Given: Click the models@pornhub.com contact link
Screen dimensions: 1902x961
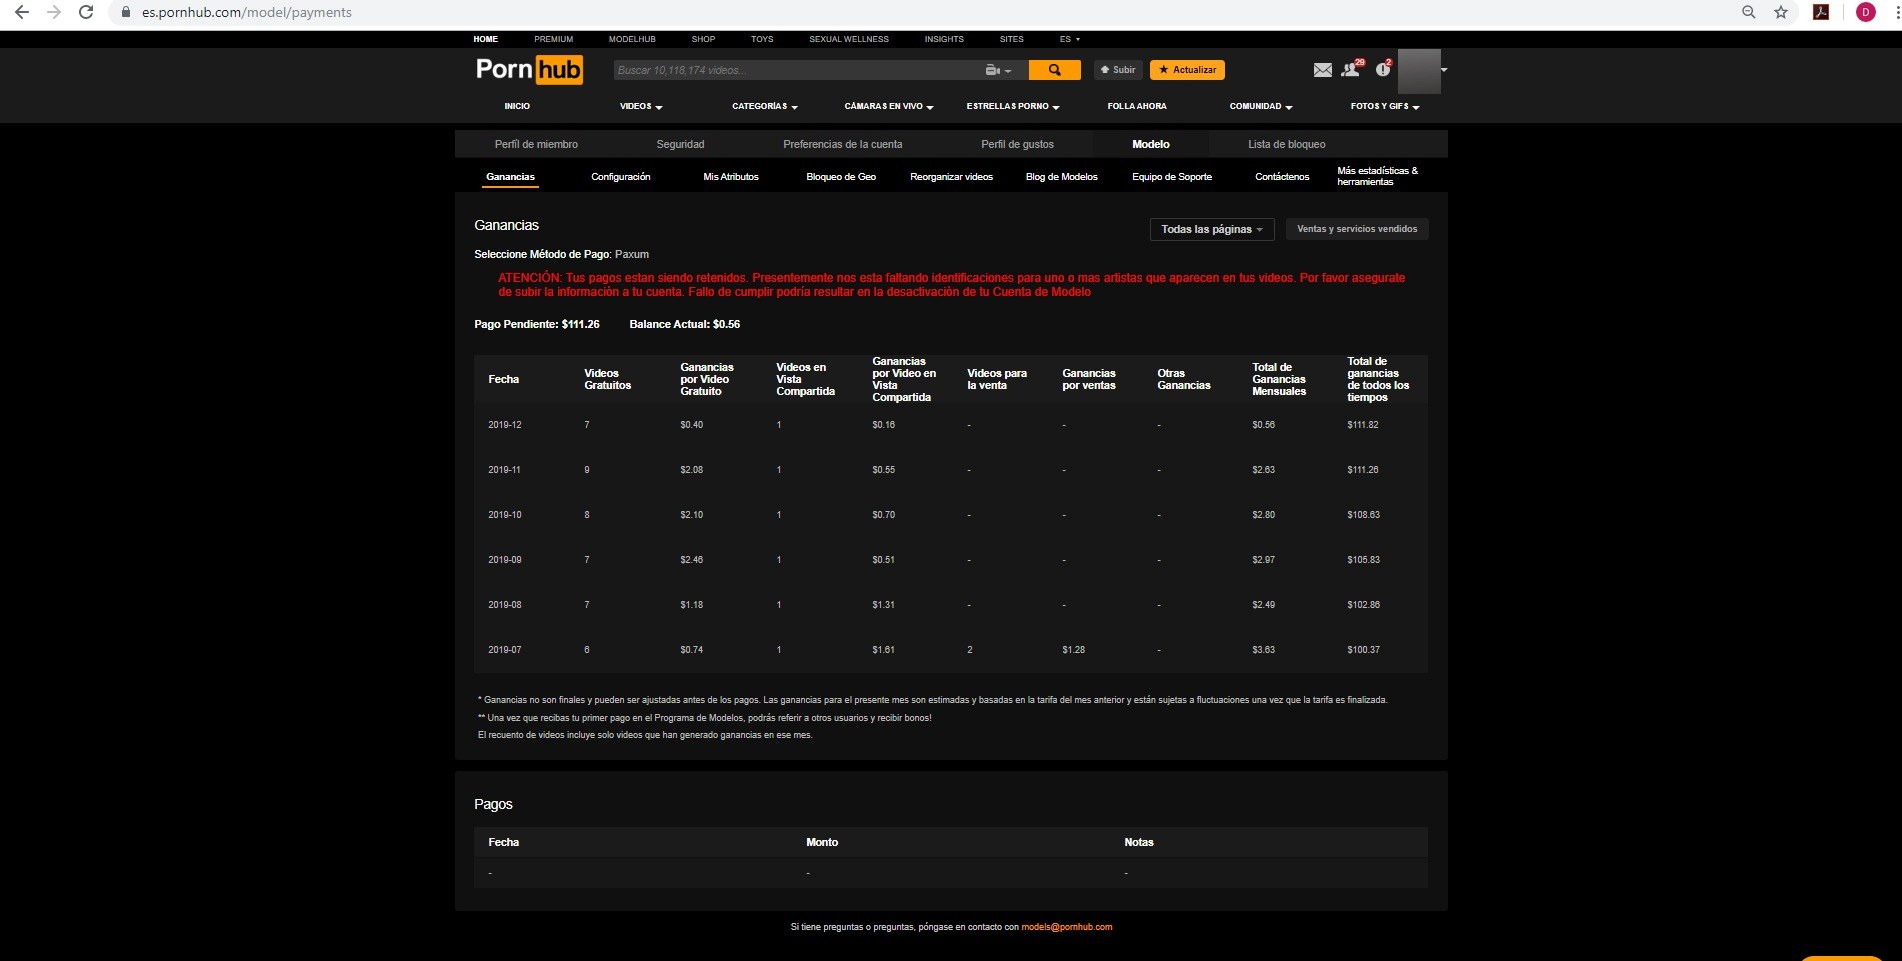Looking at the screenshot, I should click(1066, 927).
